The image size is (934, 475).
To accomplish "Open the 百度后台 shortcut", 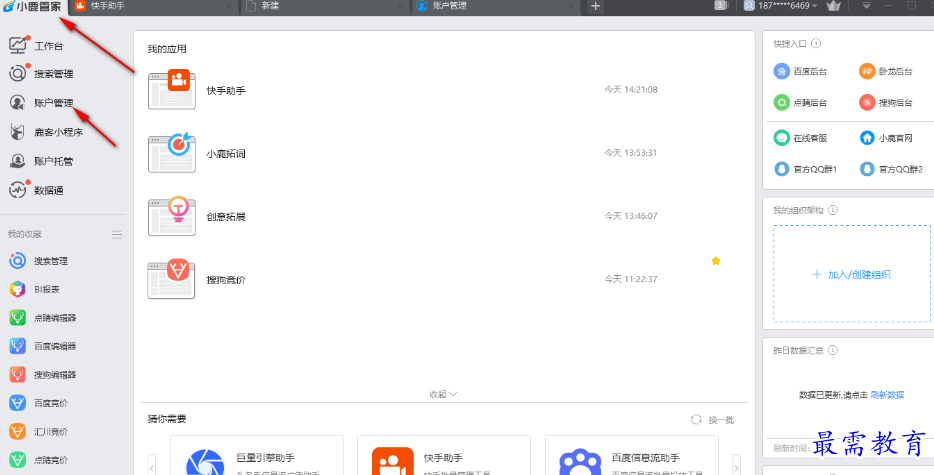I will (801, 71).
